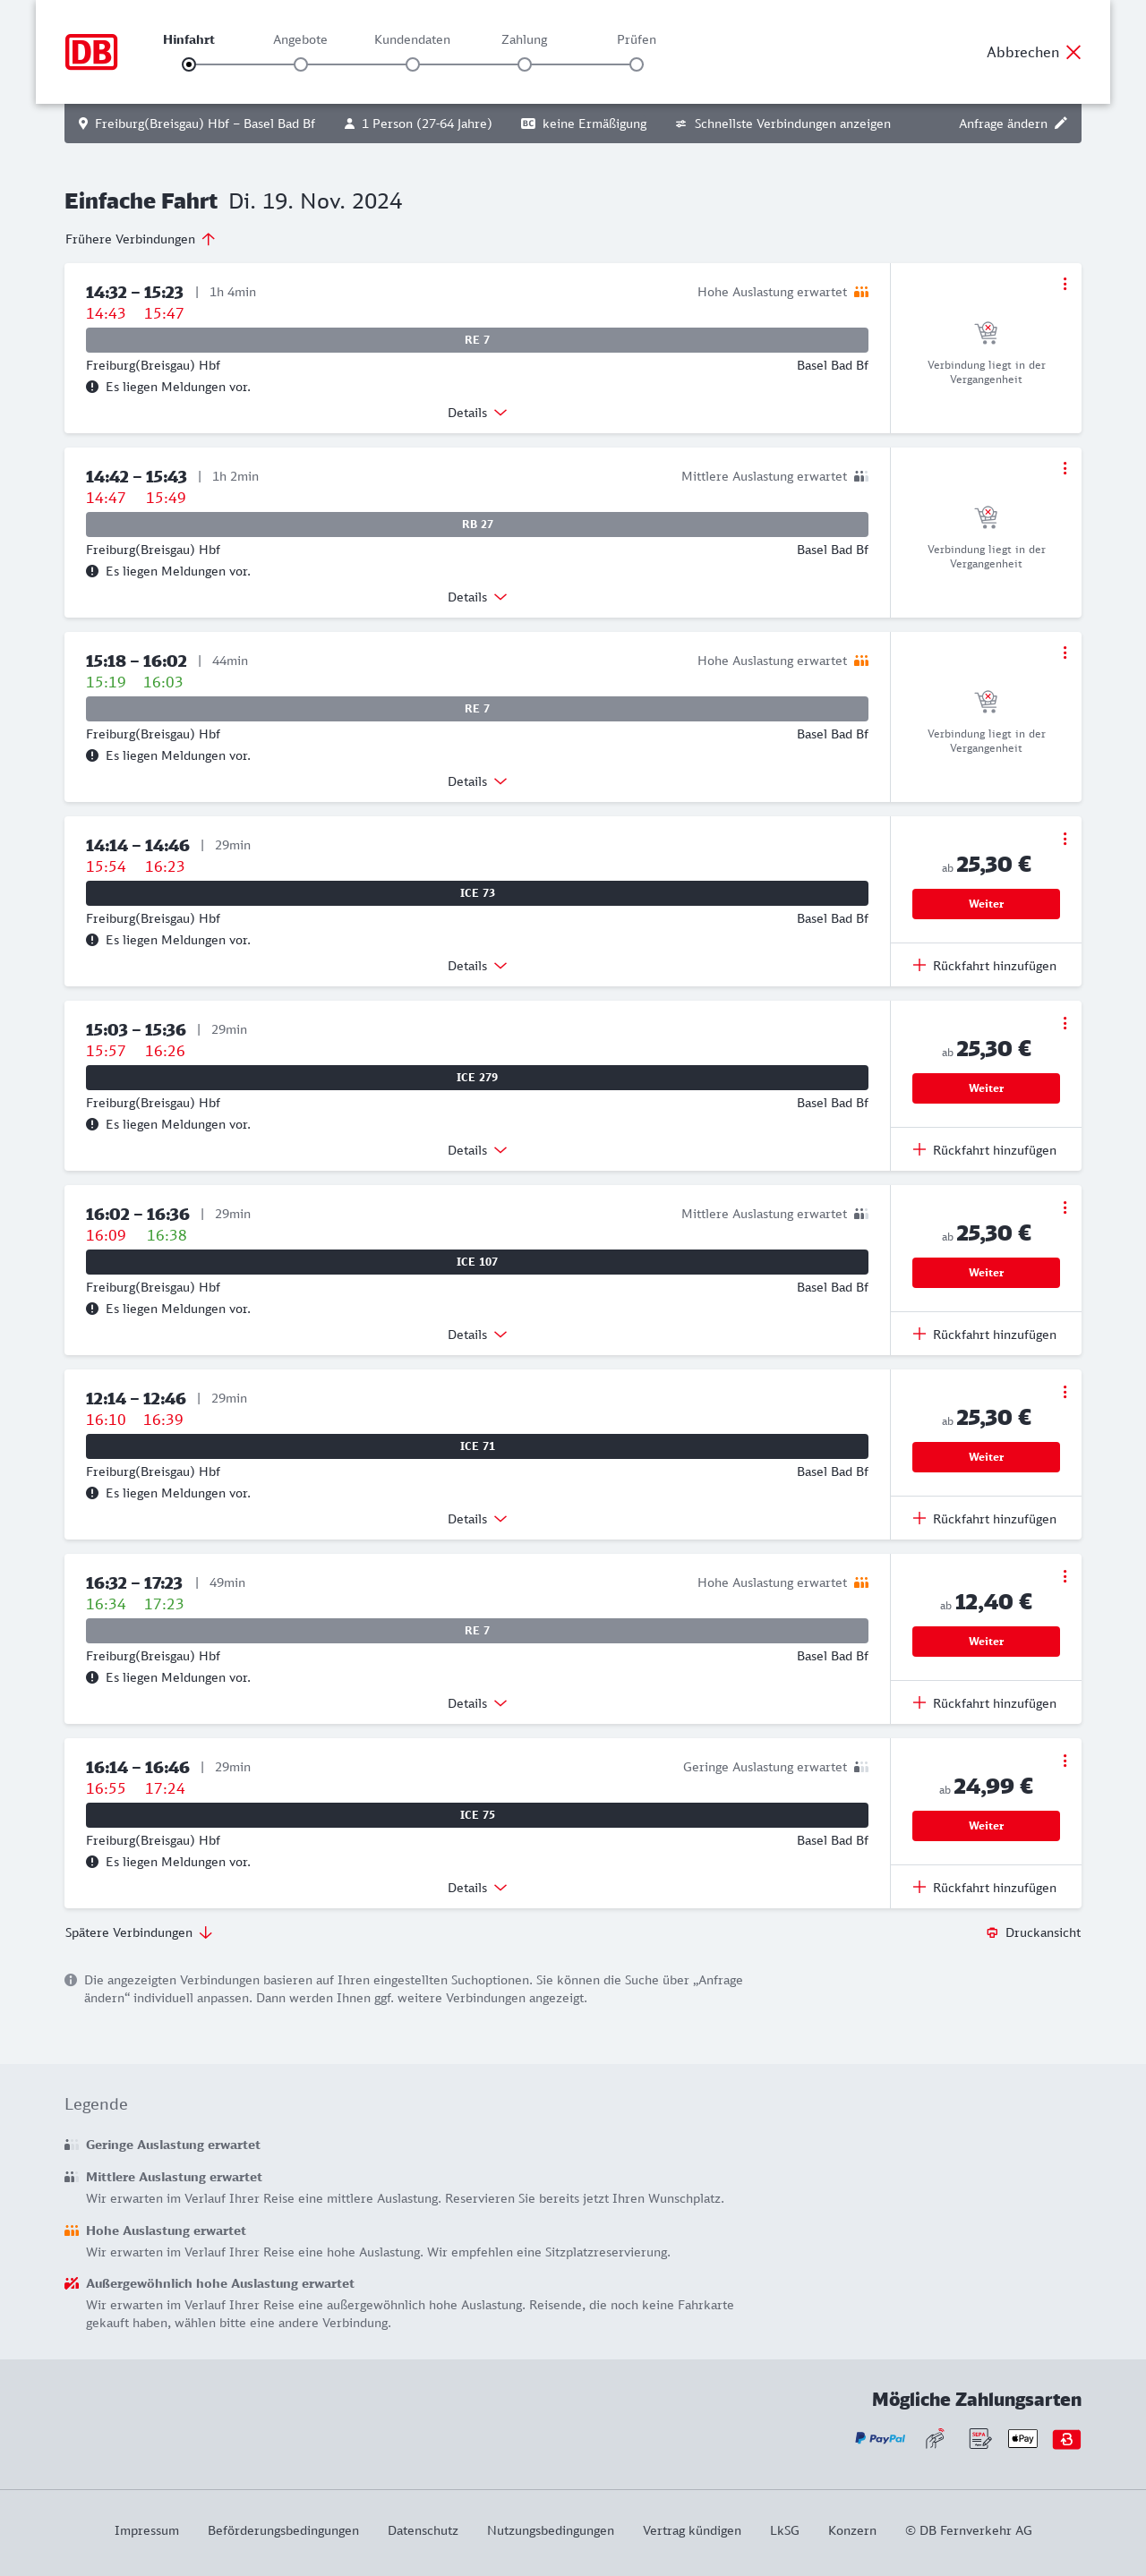Click the high occupancy icon on 14:32 RE 7
Viewport: 1146px width, 2576px height.
click(x=861, y=292)
